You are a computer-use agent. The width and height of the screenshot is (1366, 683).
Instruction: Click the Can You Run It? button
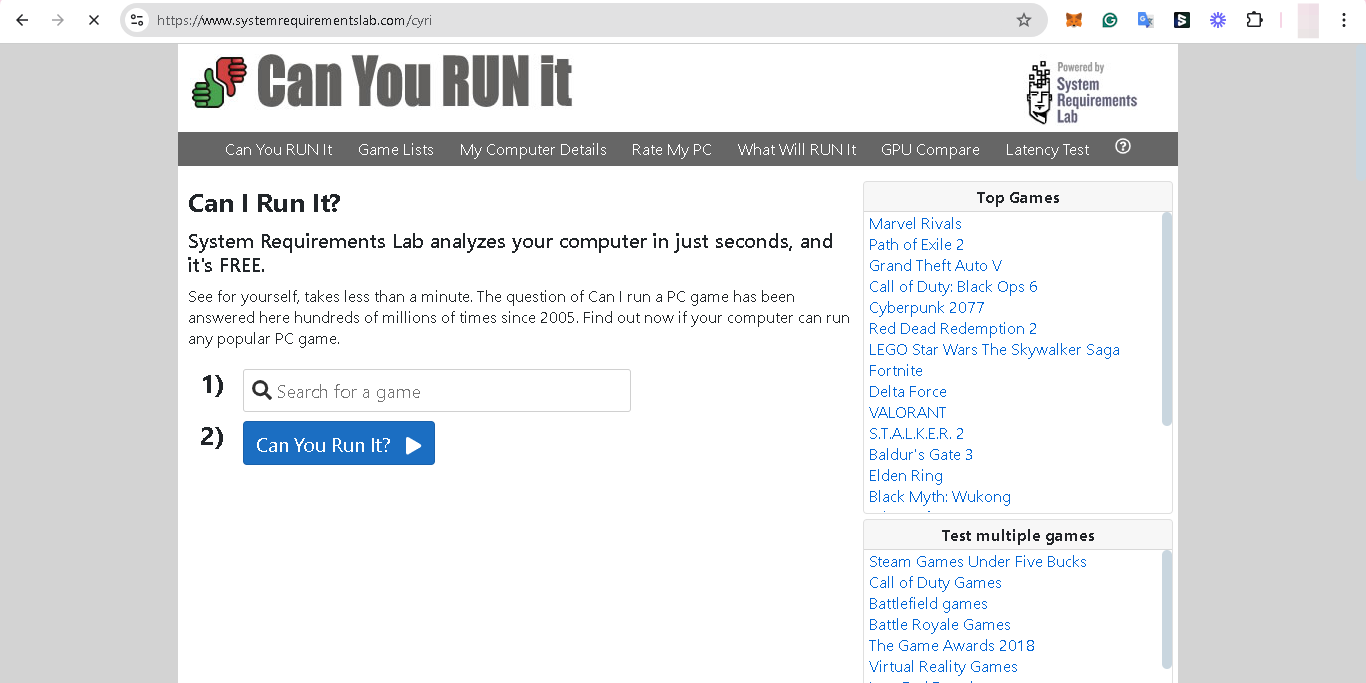(339, 443)
